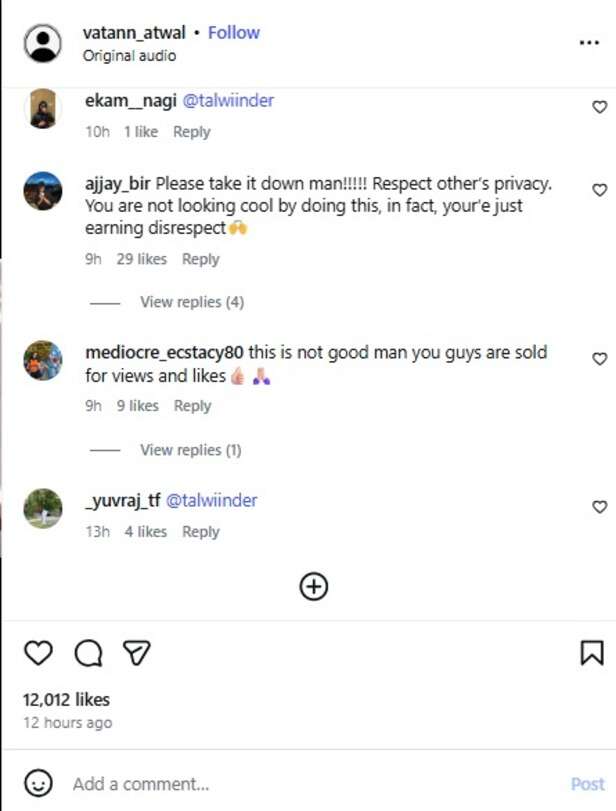Open the emoji picker in the comment bar
Image resolution: width=616 pixels, height=811 pixels.
click(38, 783)
